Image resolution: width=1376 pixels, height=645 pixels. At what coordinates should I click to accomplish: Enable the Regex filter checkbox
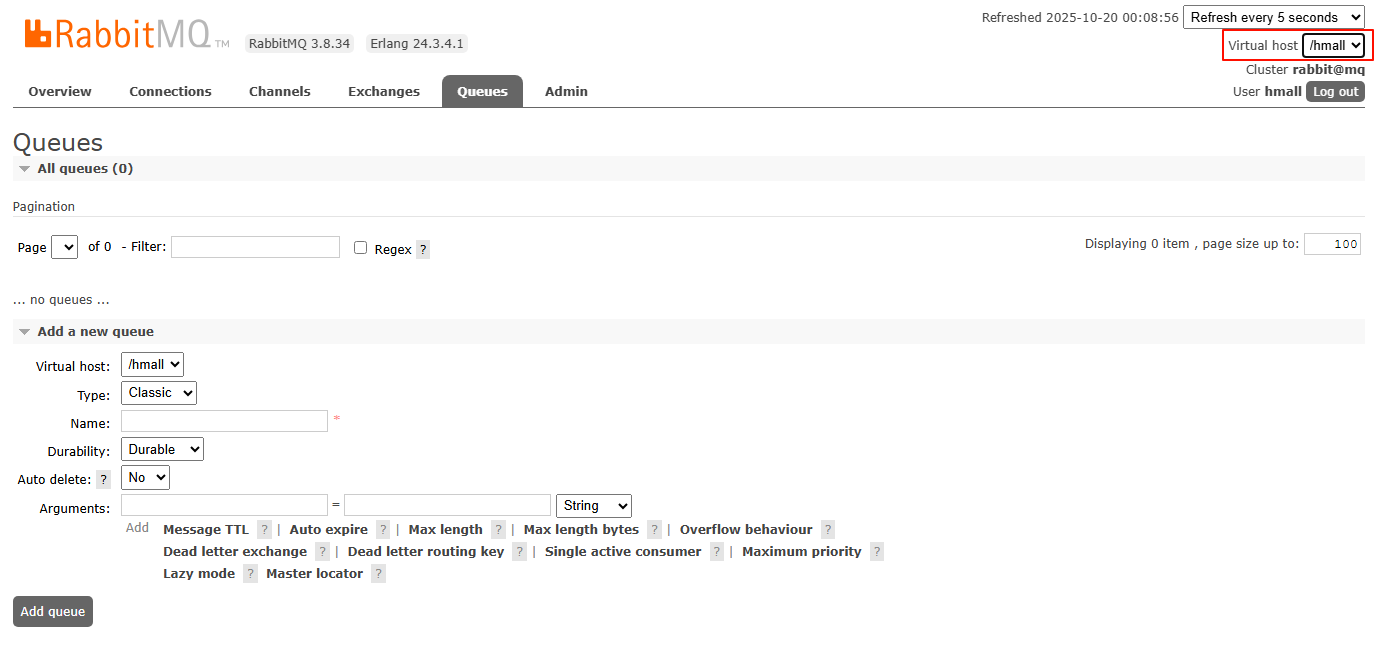361,248
